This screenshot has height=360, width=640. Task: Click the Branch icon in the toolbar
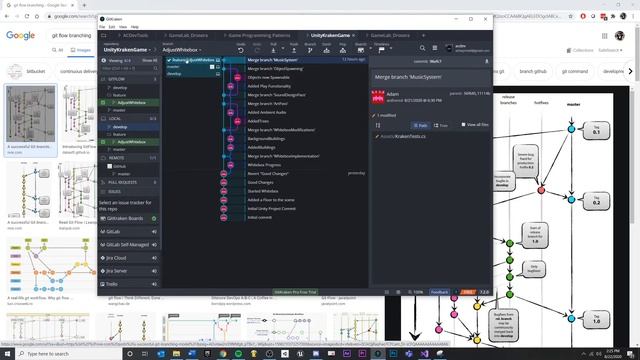310,50
